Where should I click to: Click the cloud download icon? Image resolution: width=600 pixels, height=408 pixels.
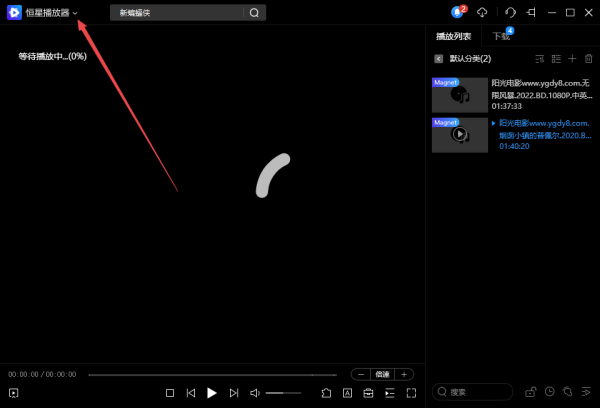483,12
